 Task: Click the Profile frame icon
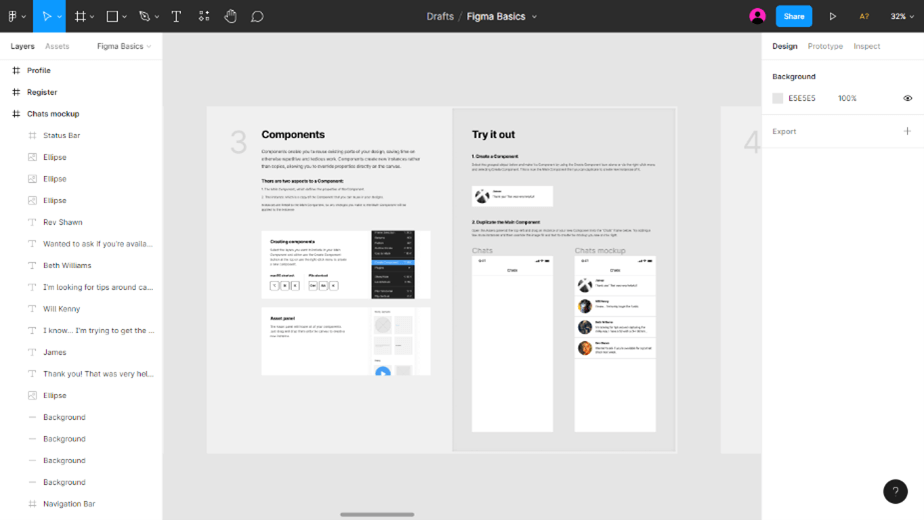(x=16, y=70)
